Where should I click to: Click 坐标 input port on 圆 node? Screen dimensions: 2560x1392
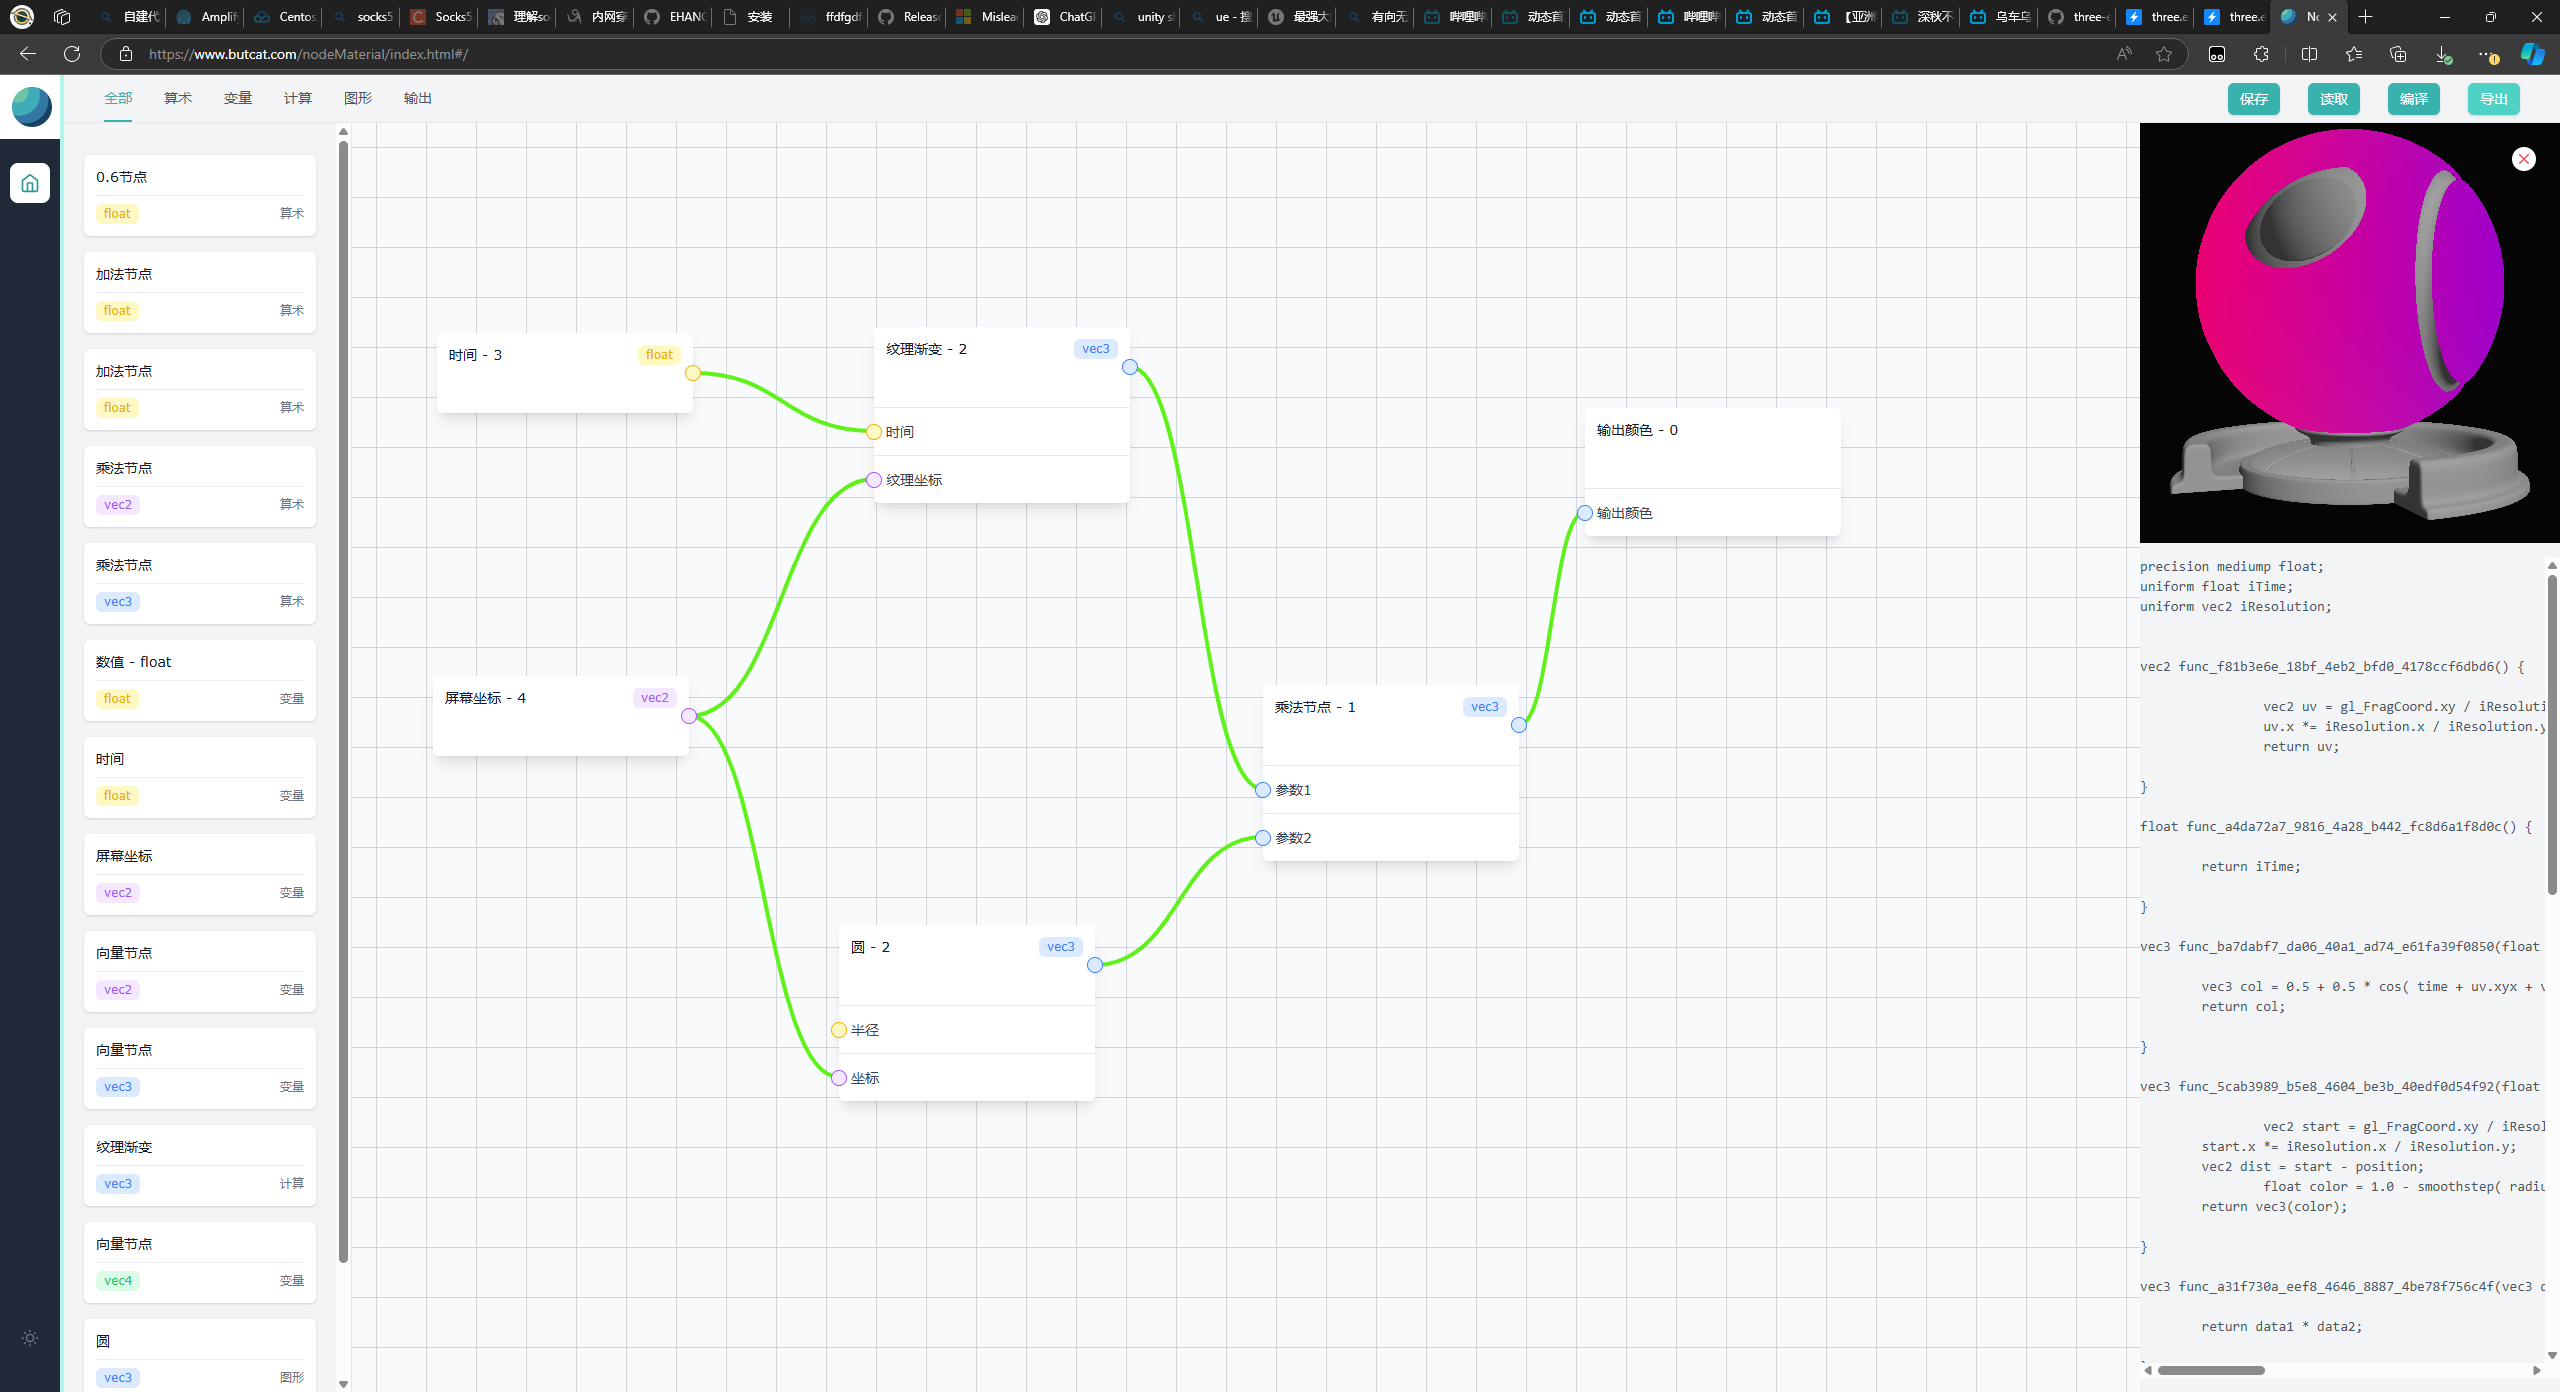(839, 1078)
